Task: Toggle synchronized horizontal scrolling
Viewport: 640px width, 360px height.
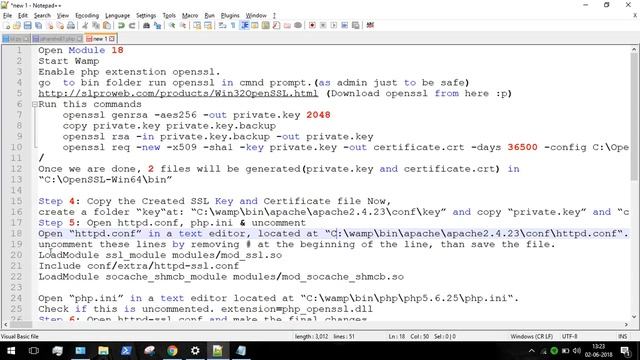Action: click(208, 25)
